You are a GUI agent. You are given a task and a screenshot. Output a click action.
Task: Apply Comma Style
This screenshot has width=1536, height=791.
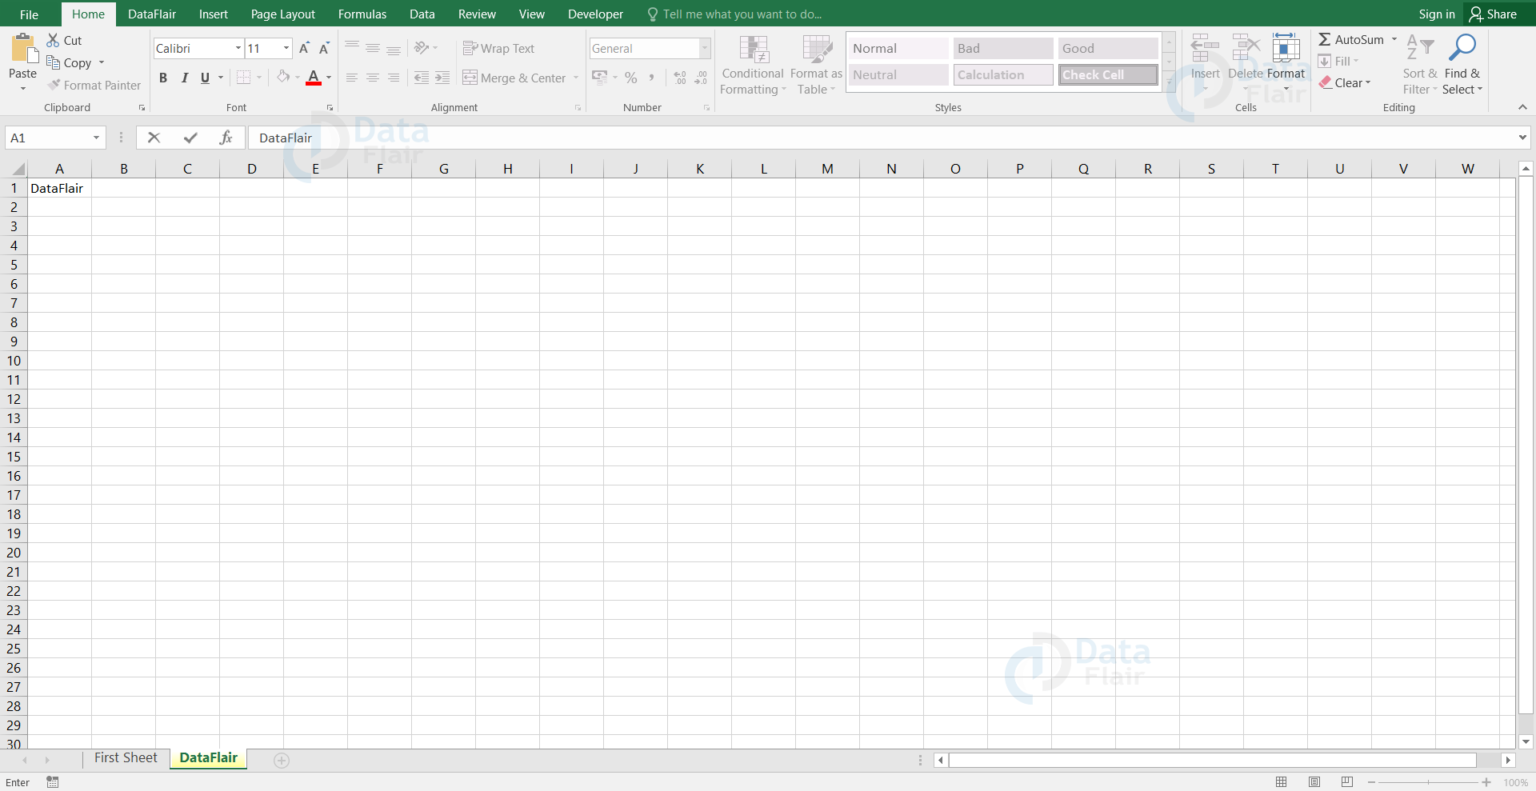pos(652,77)
